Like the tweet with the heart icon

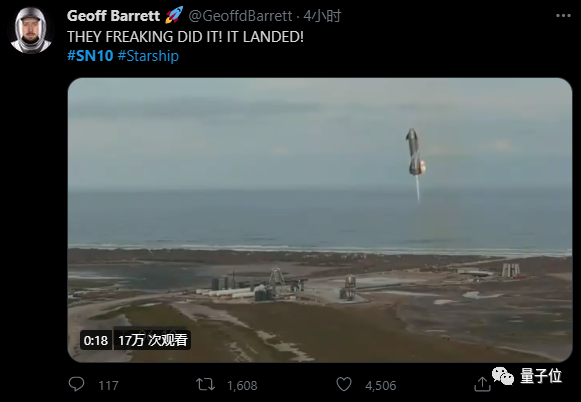(x=344, y=385)
